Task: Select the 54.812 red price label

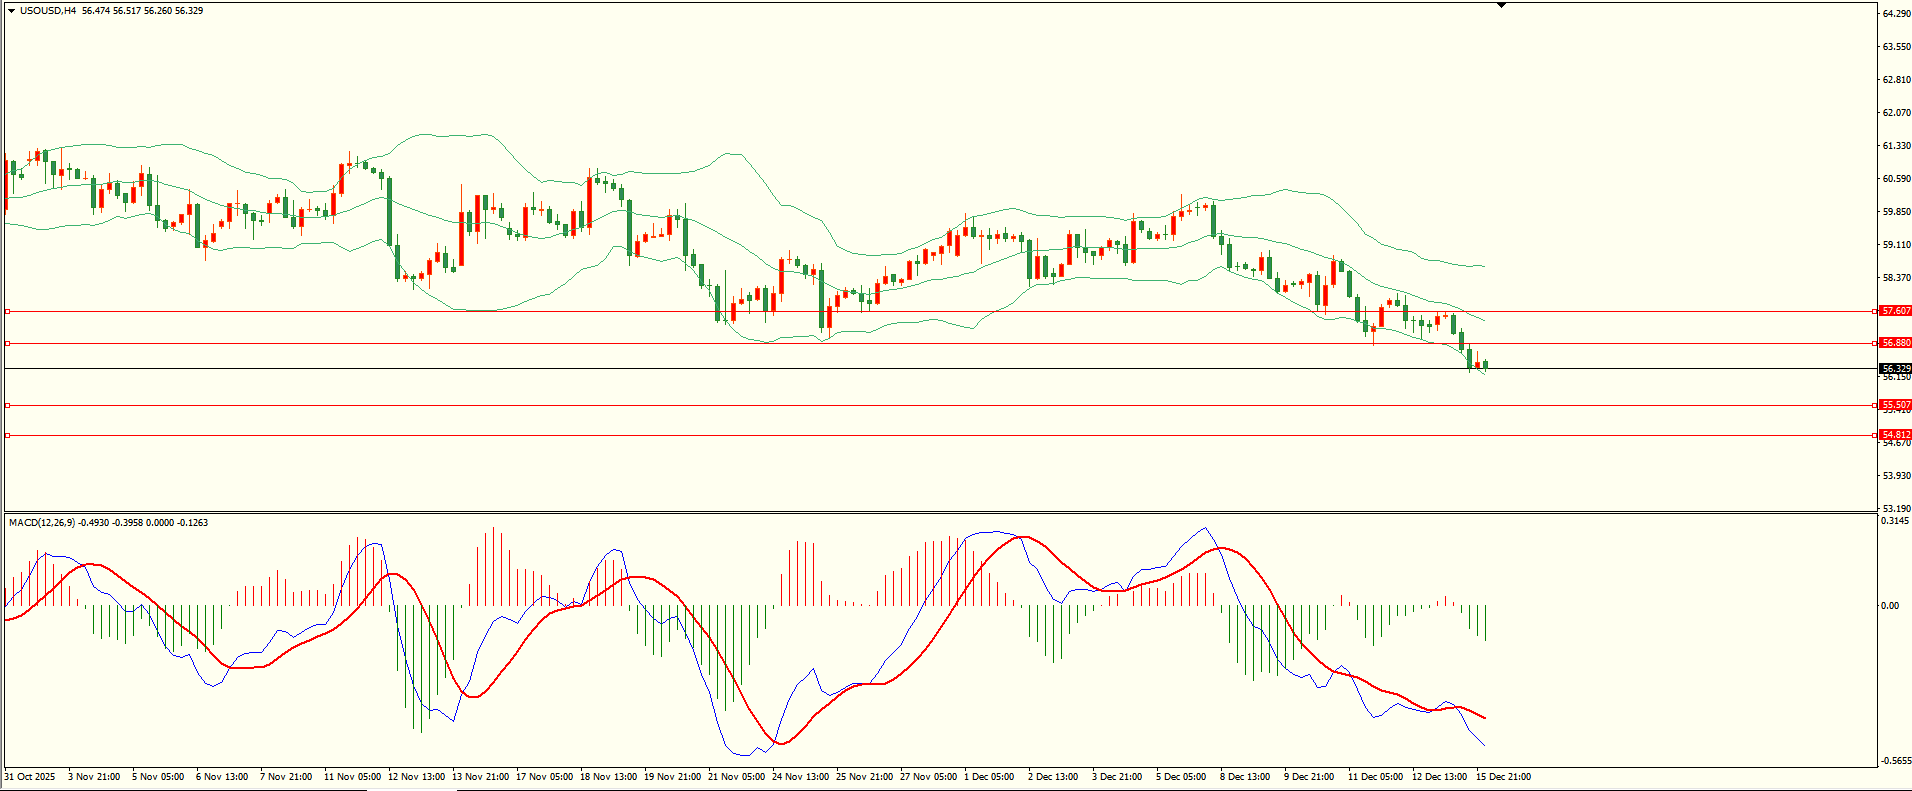Action: tap(1895, 435)
